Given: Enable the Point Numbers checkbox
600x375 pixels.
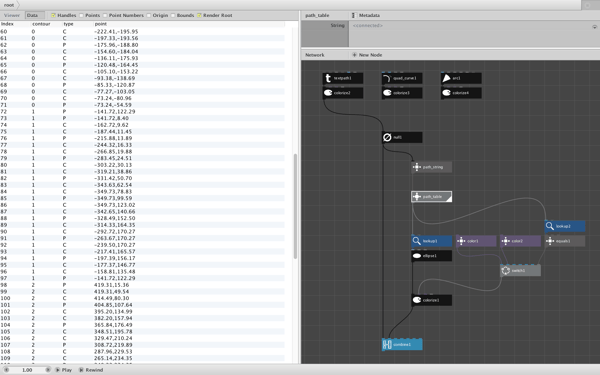Looking at the screenshot, I should pos(105,15).
